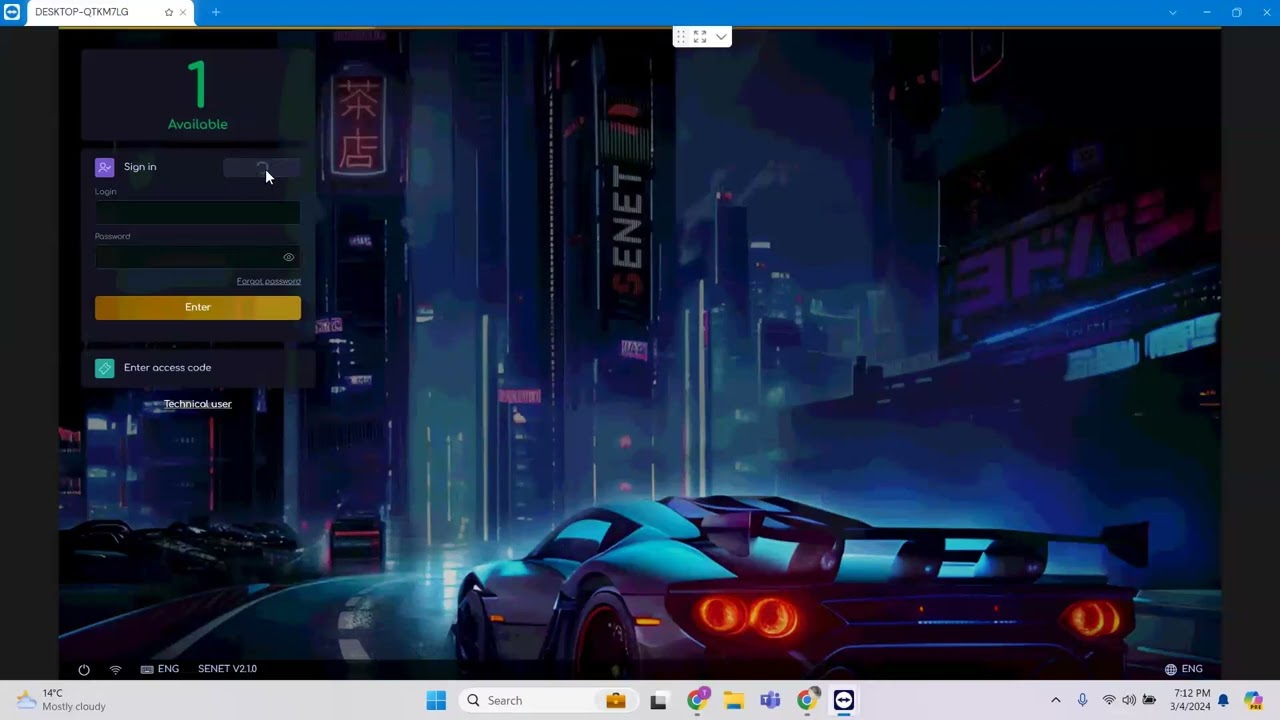Open Task View from the taskbar
The width and height of the screenshot is (1280, 720).
(x=658, y=701)
